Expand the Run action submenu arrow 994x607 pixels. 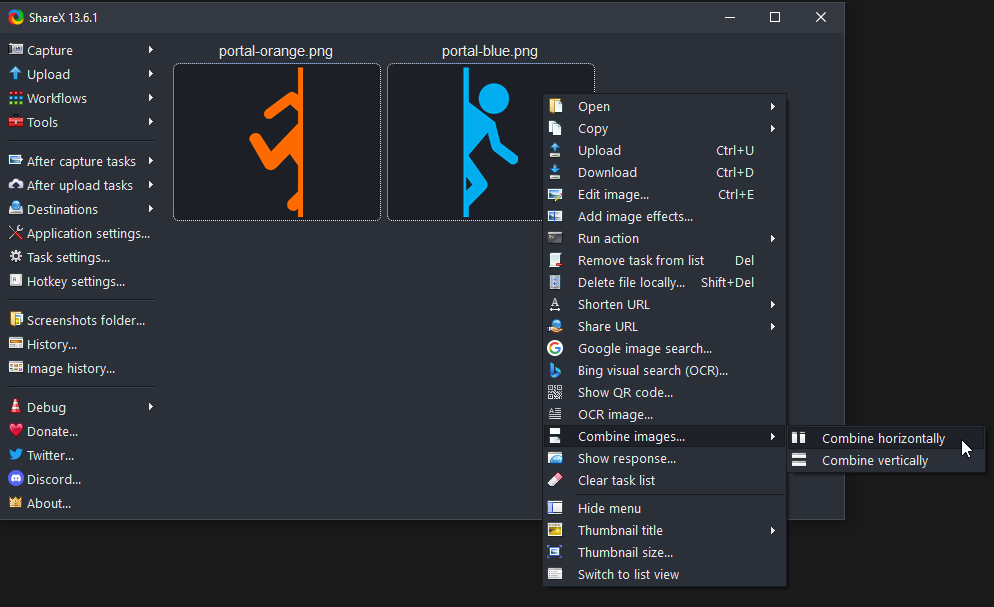click(x=773, y=238)
